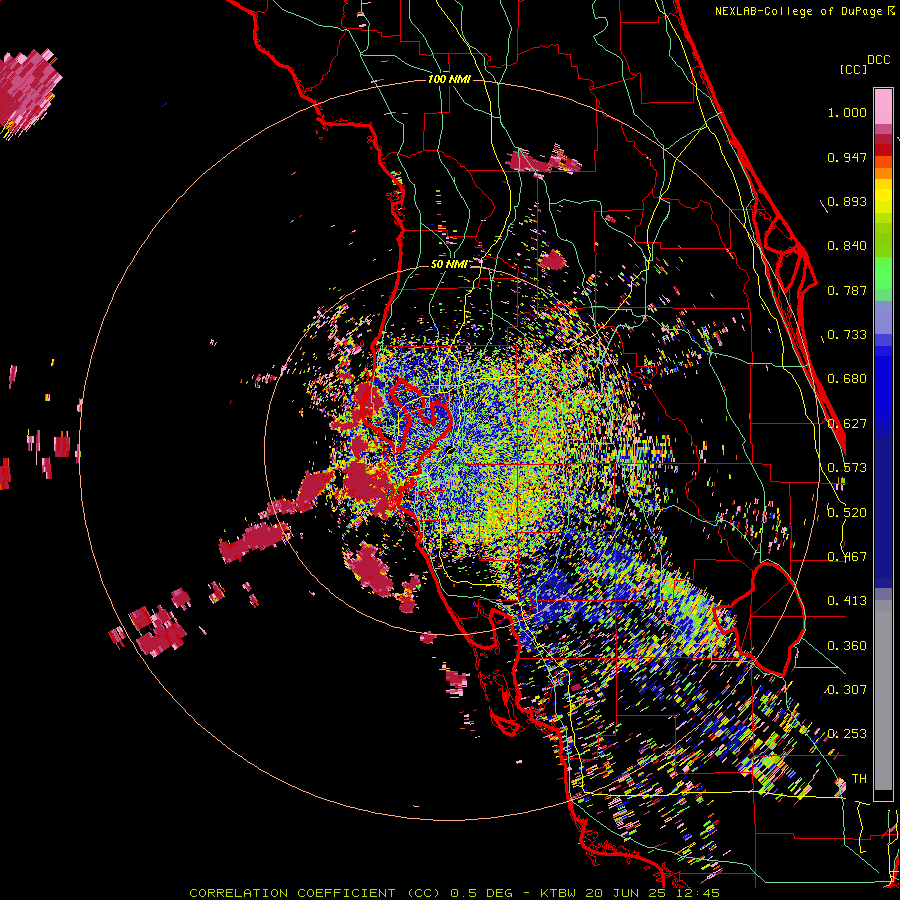The image size is (900, 900).
Task: Select the 0.840 scale value
Action: click(x=847, y=246)
